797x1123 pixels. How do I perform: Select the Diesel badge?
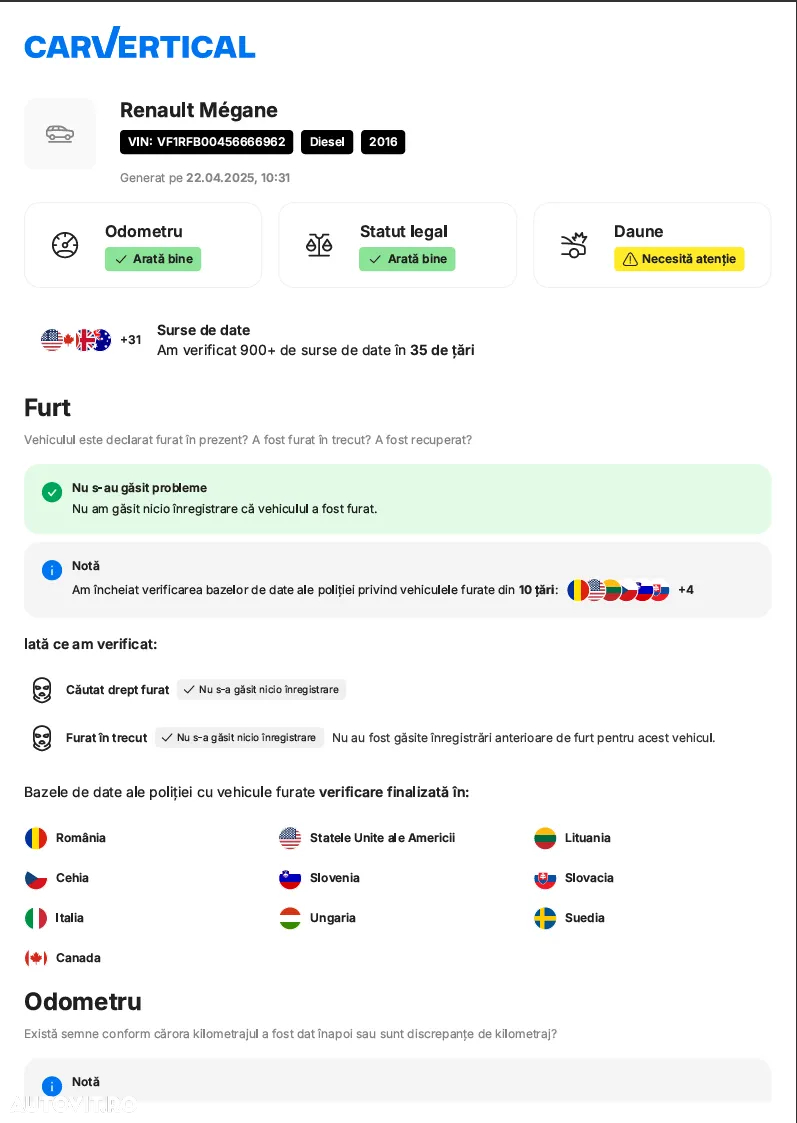pos(327,142)
